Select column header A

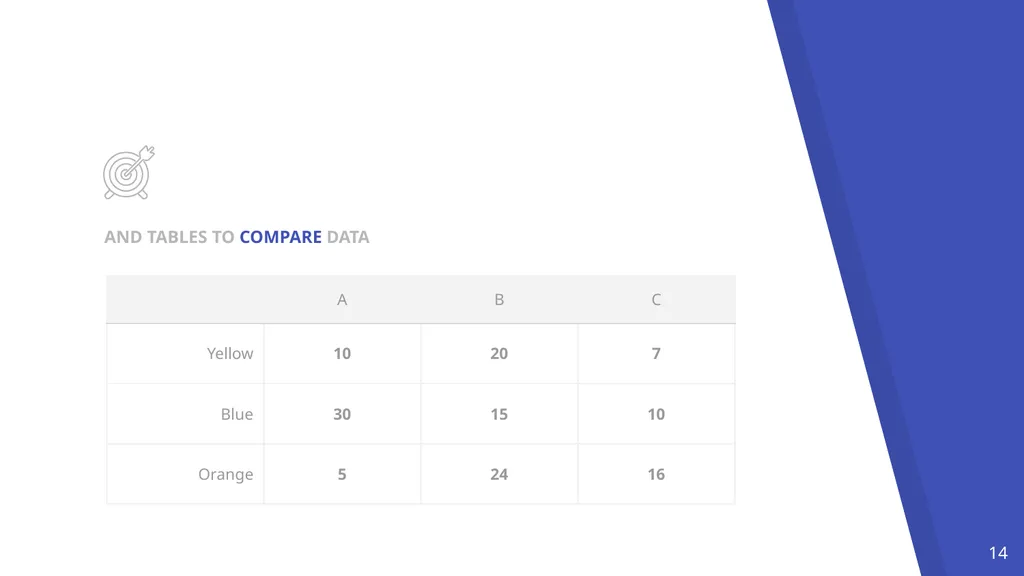(x=342, y=300)
